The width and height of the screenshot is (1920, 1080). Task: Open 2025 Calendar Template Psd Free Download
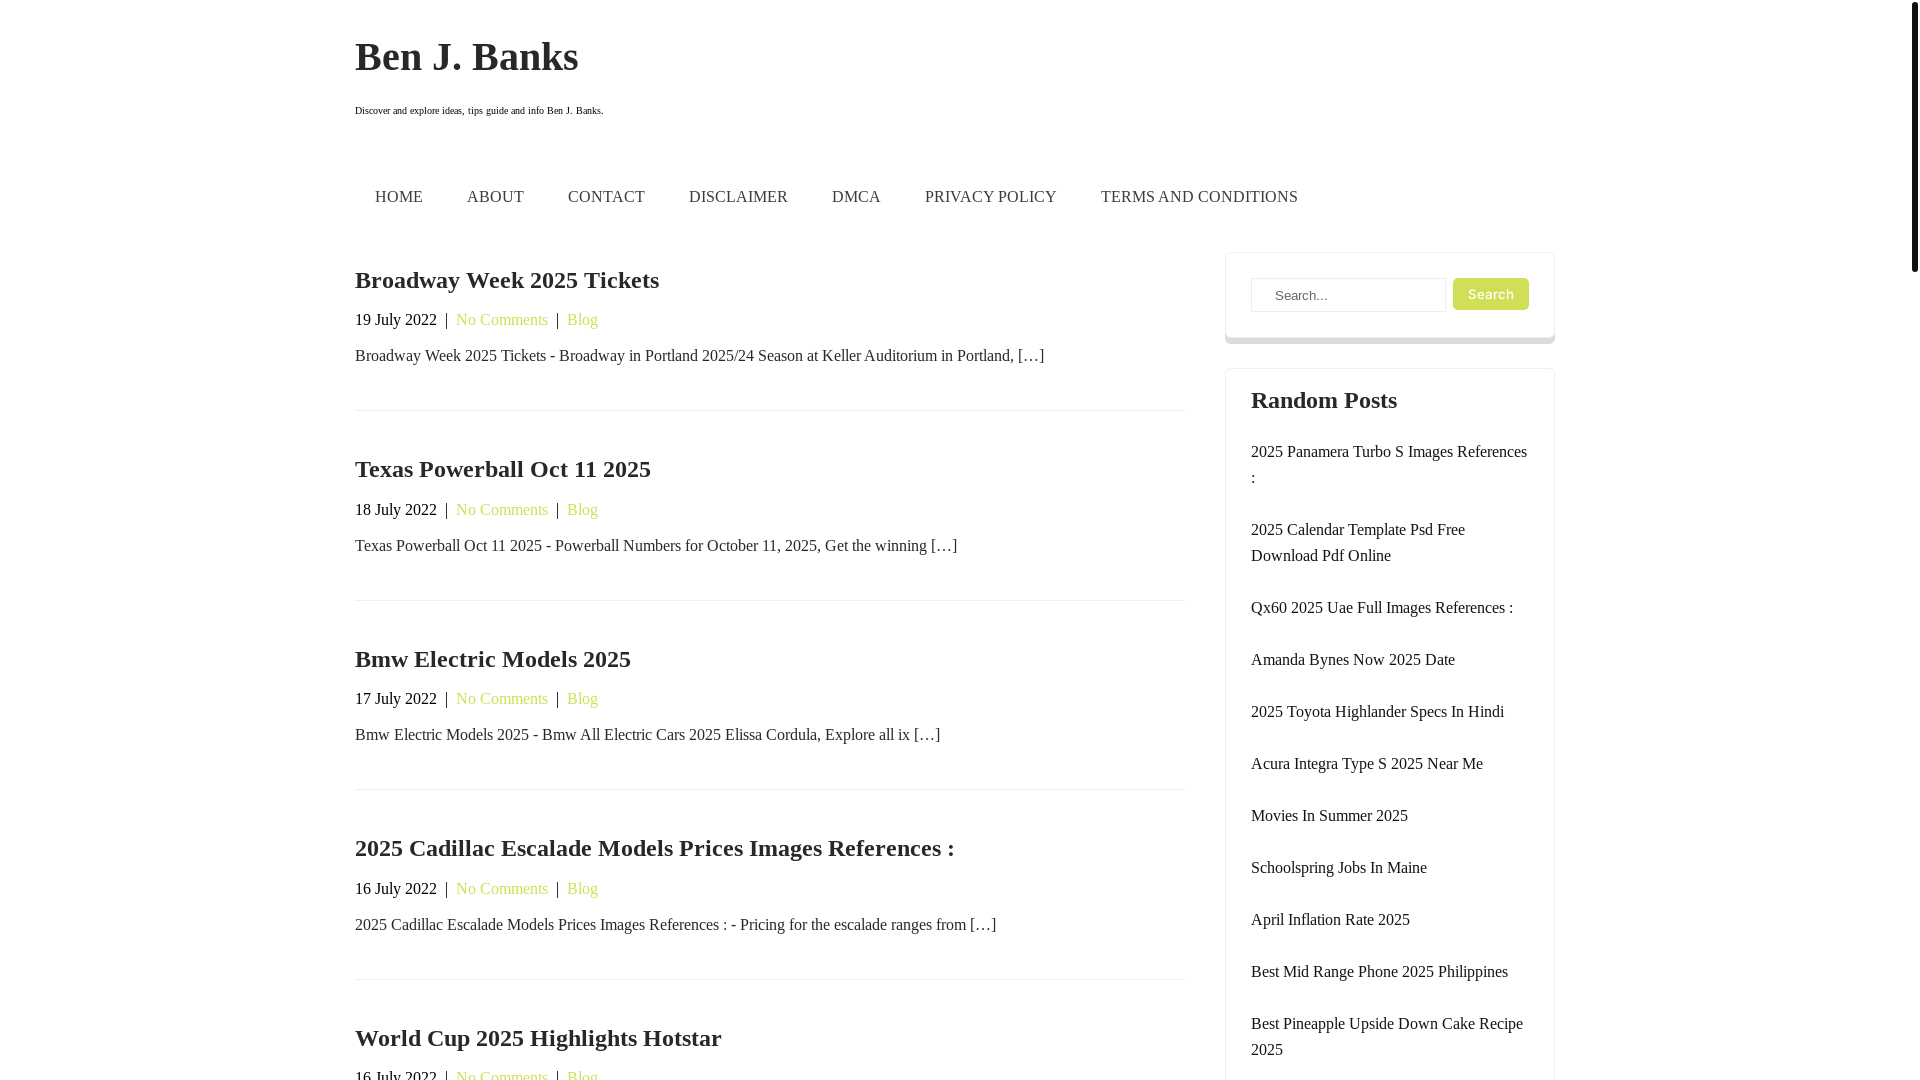[x=1358, y=543]
